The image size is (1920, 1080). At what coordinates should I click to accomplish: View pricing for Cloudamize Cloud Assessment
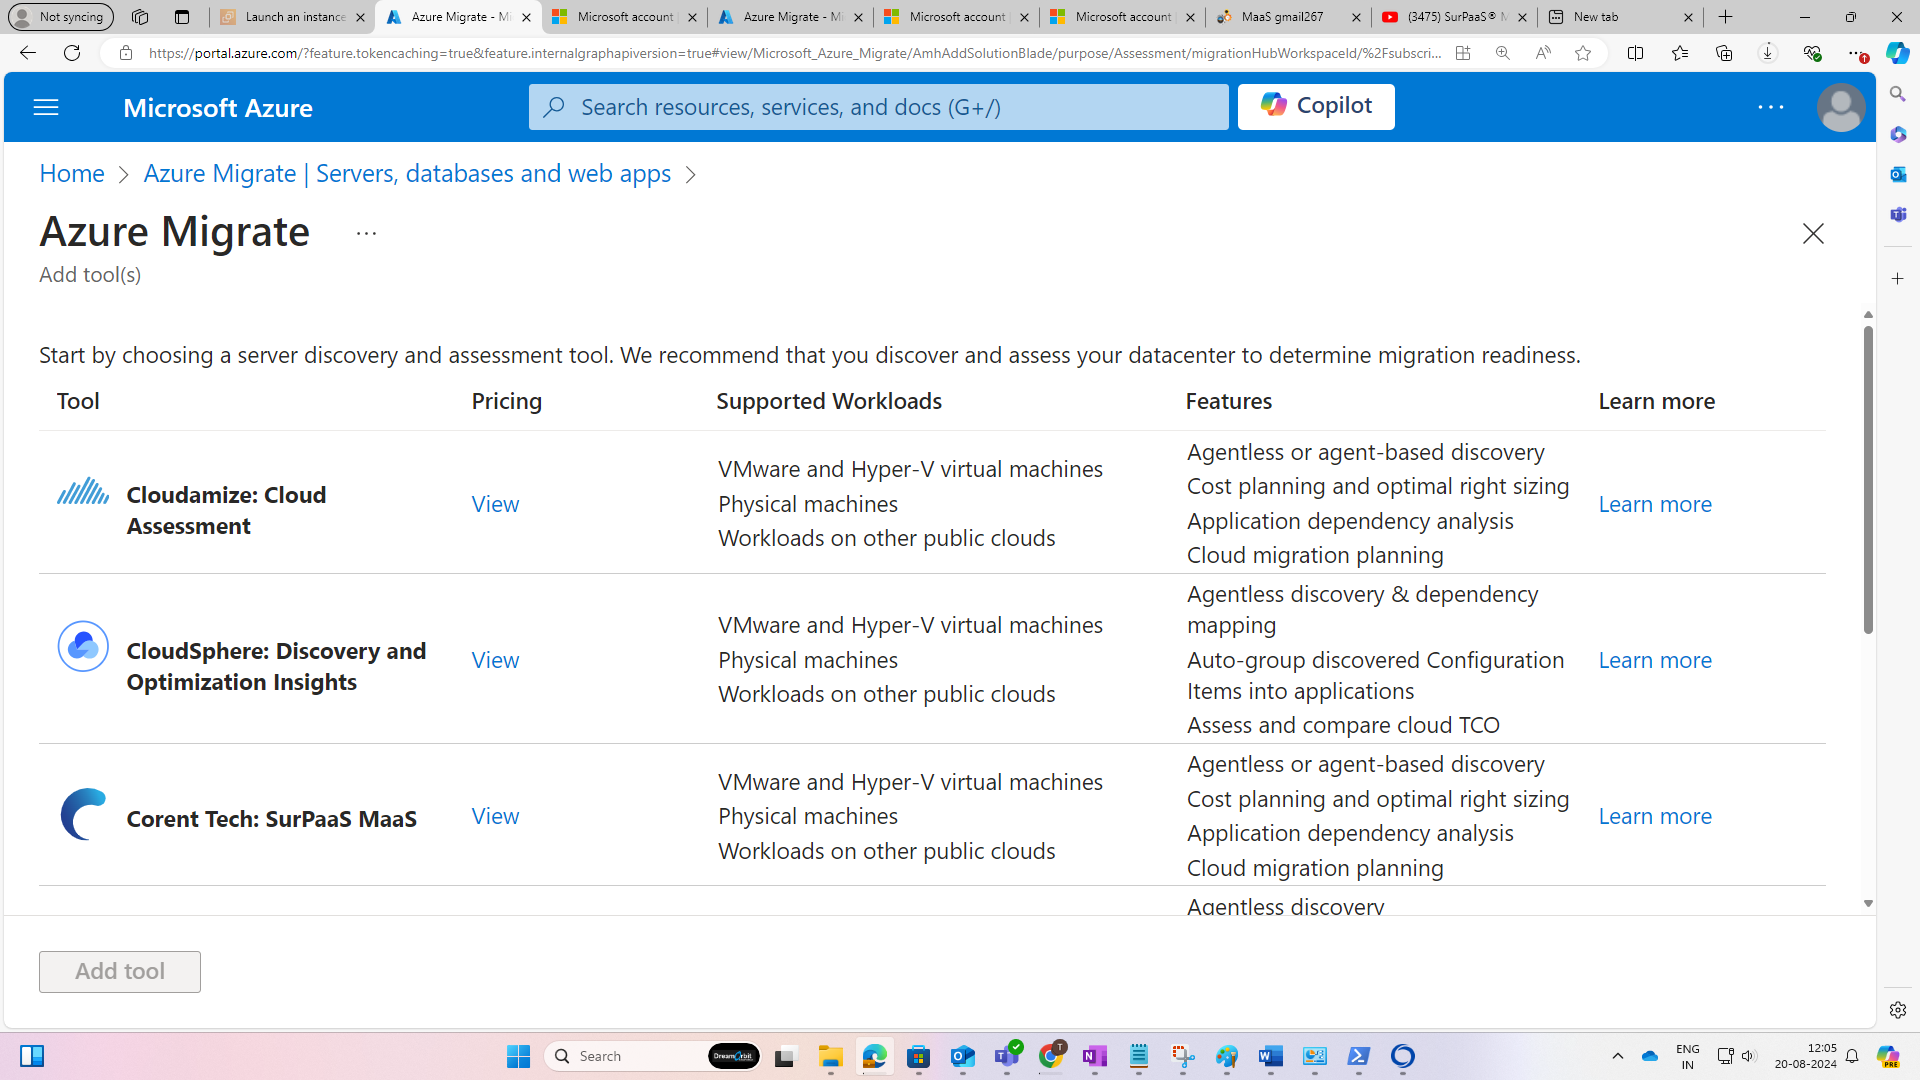coord(496,503)
